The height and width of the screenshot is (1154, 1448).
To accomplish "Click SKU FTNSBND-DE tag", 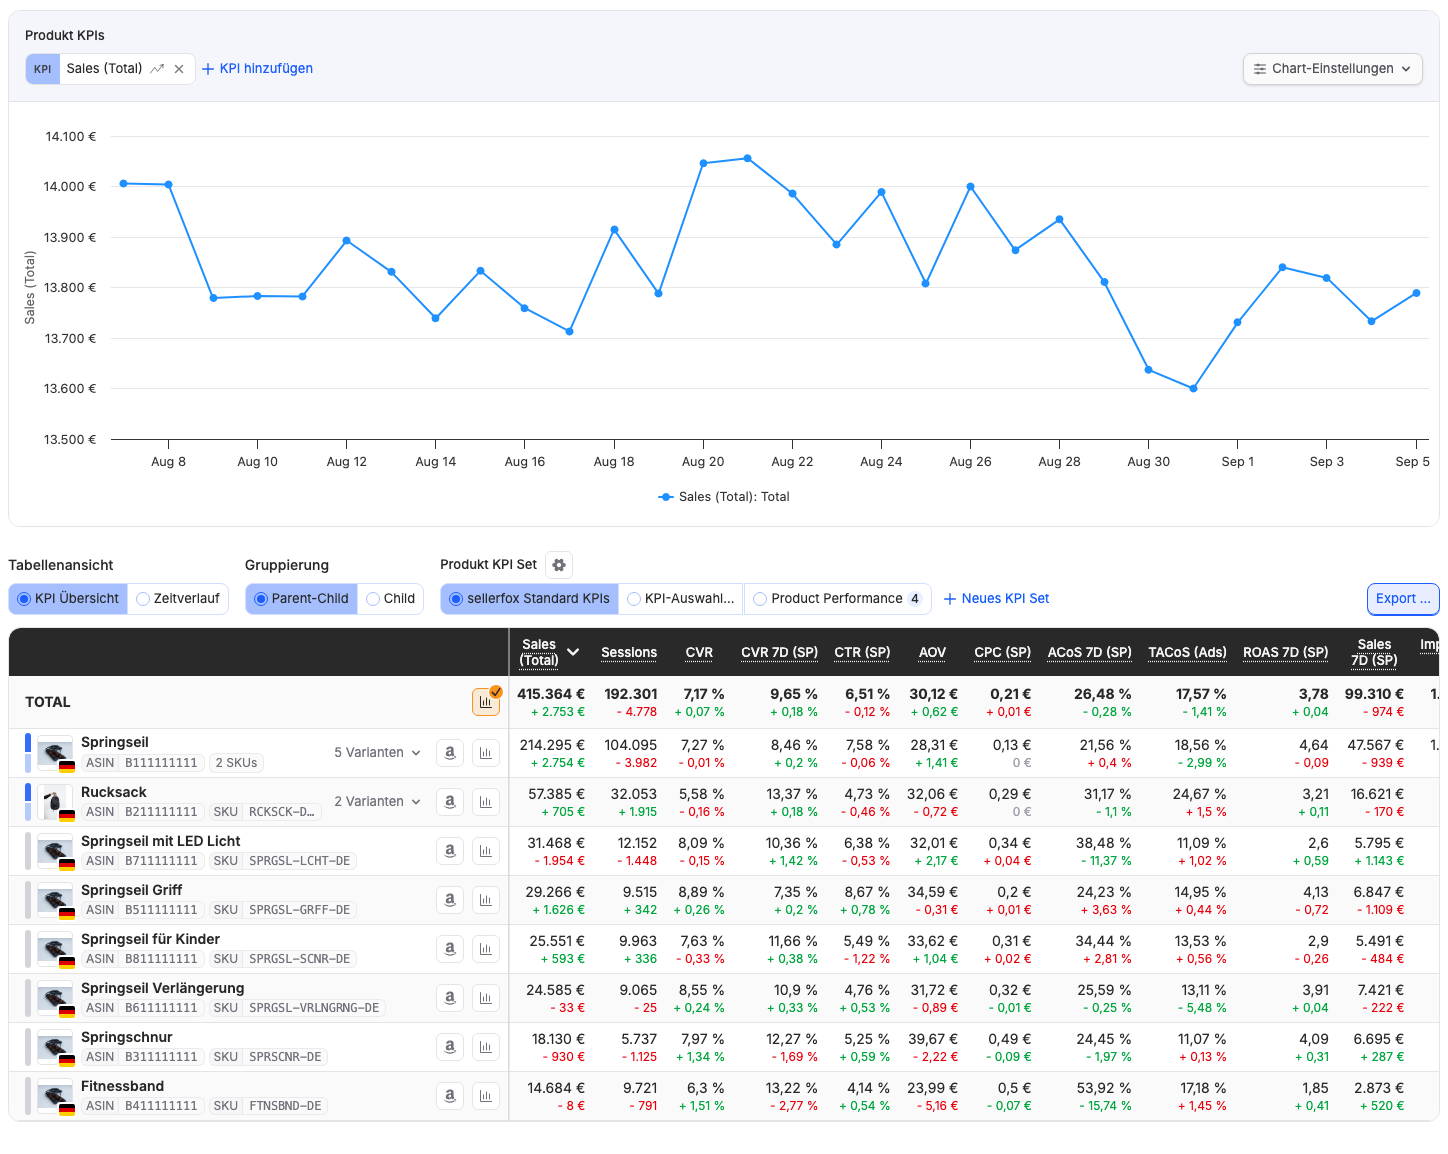I will [268, 1106].
